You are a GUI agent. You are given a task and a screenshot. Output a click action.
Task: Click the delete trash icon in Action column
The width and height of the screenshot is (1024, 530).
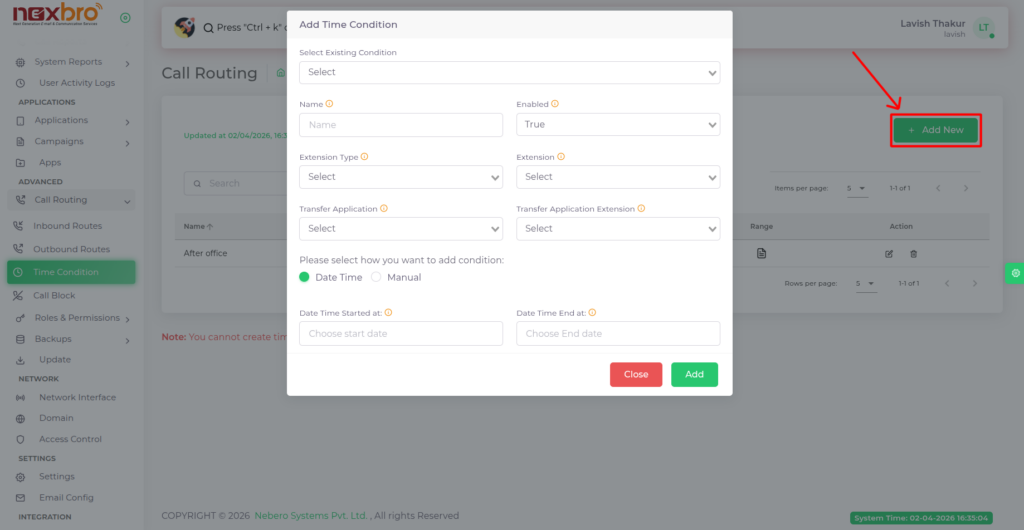(913, 254)
